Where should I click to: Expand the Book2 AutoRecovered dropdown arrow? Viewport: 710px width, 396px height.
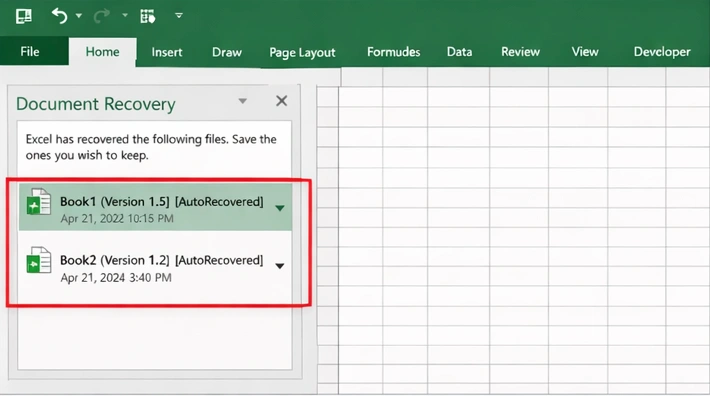(x=280, y=266)
